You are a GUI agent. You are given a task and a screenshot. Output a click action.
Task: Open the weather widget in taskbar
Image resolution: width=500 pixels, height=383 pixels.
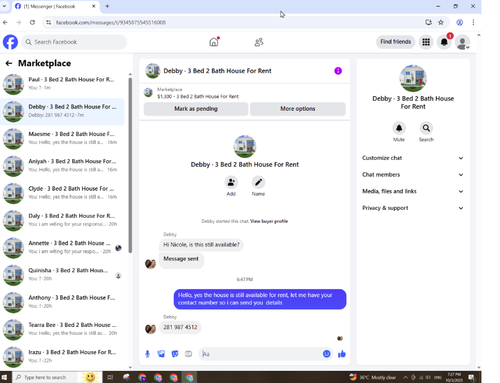click(x=372, y=377)
